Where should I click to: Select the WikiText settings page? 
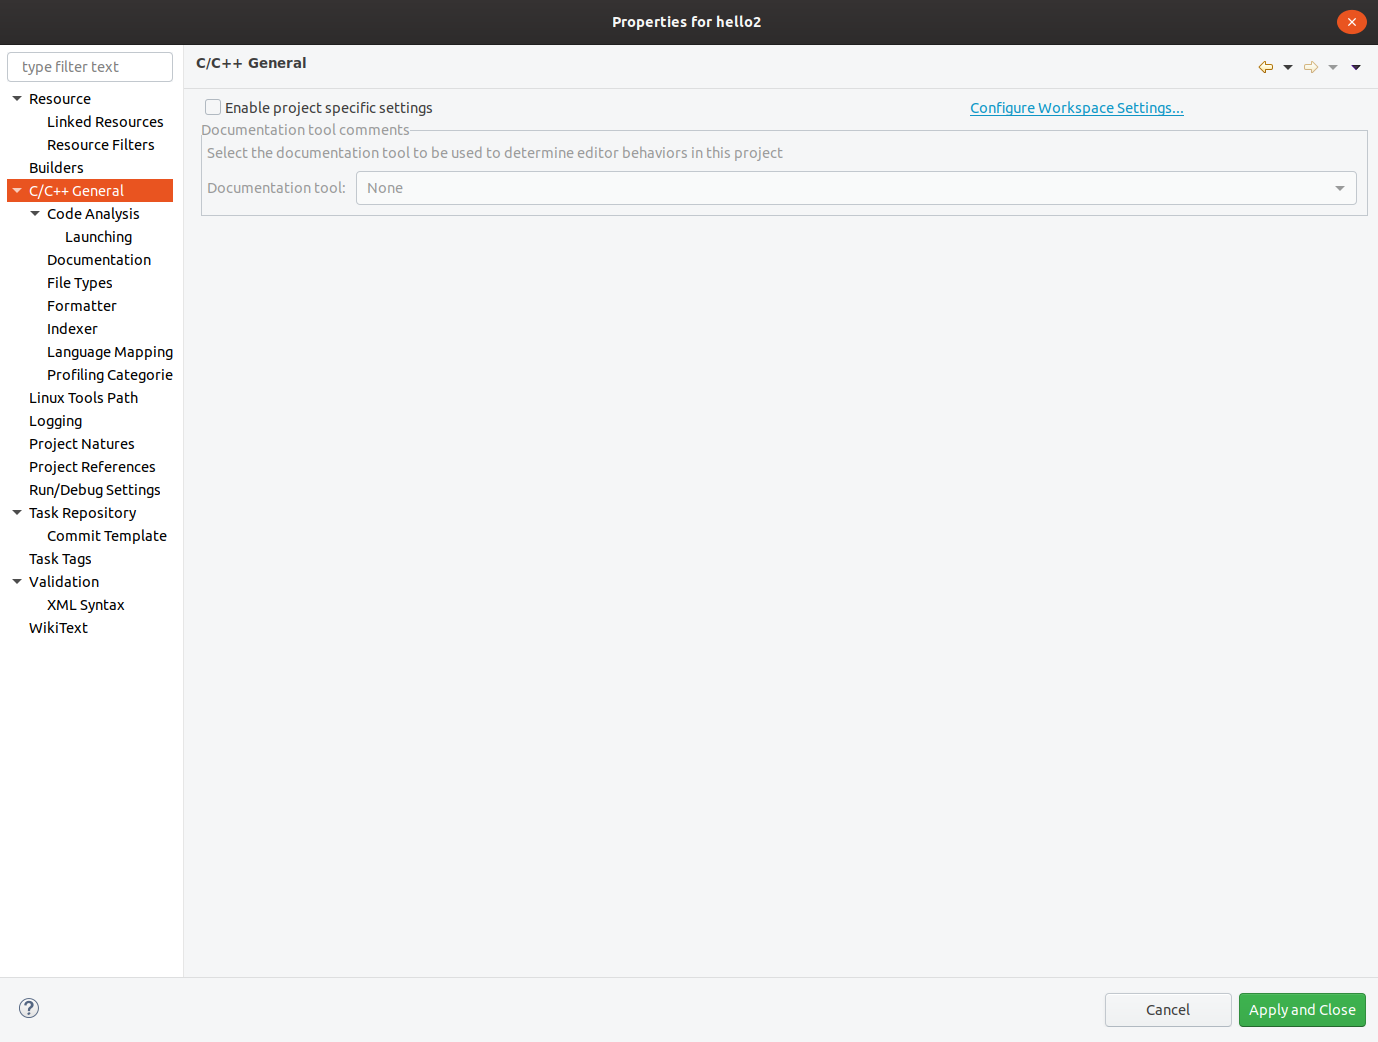pos(58,627)
